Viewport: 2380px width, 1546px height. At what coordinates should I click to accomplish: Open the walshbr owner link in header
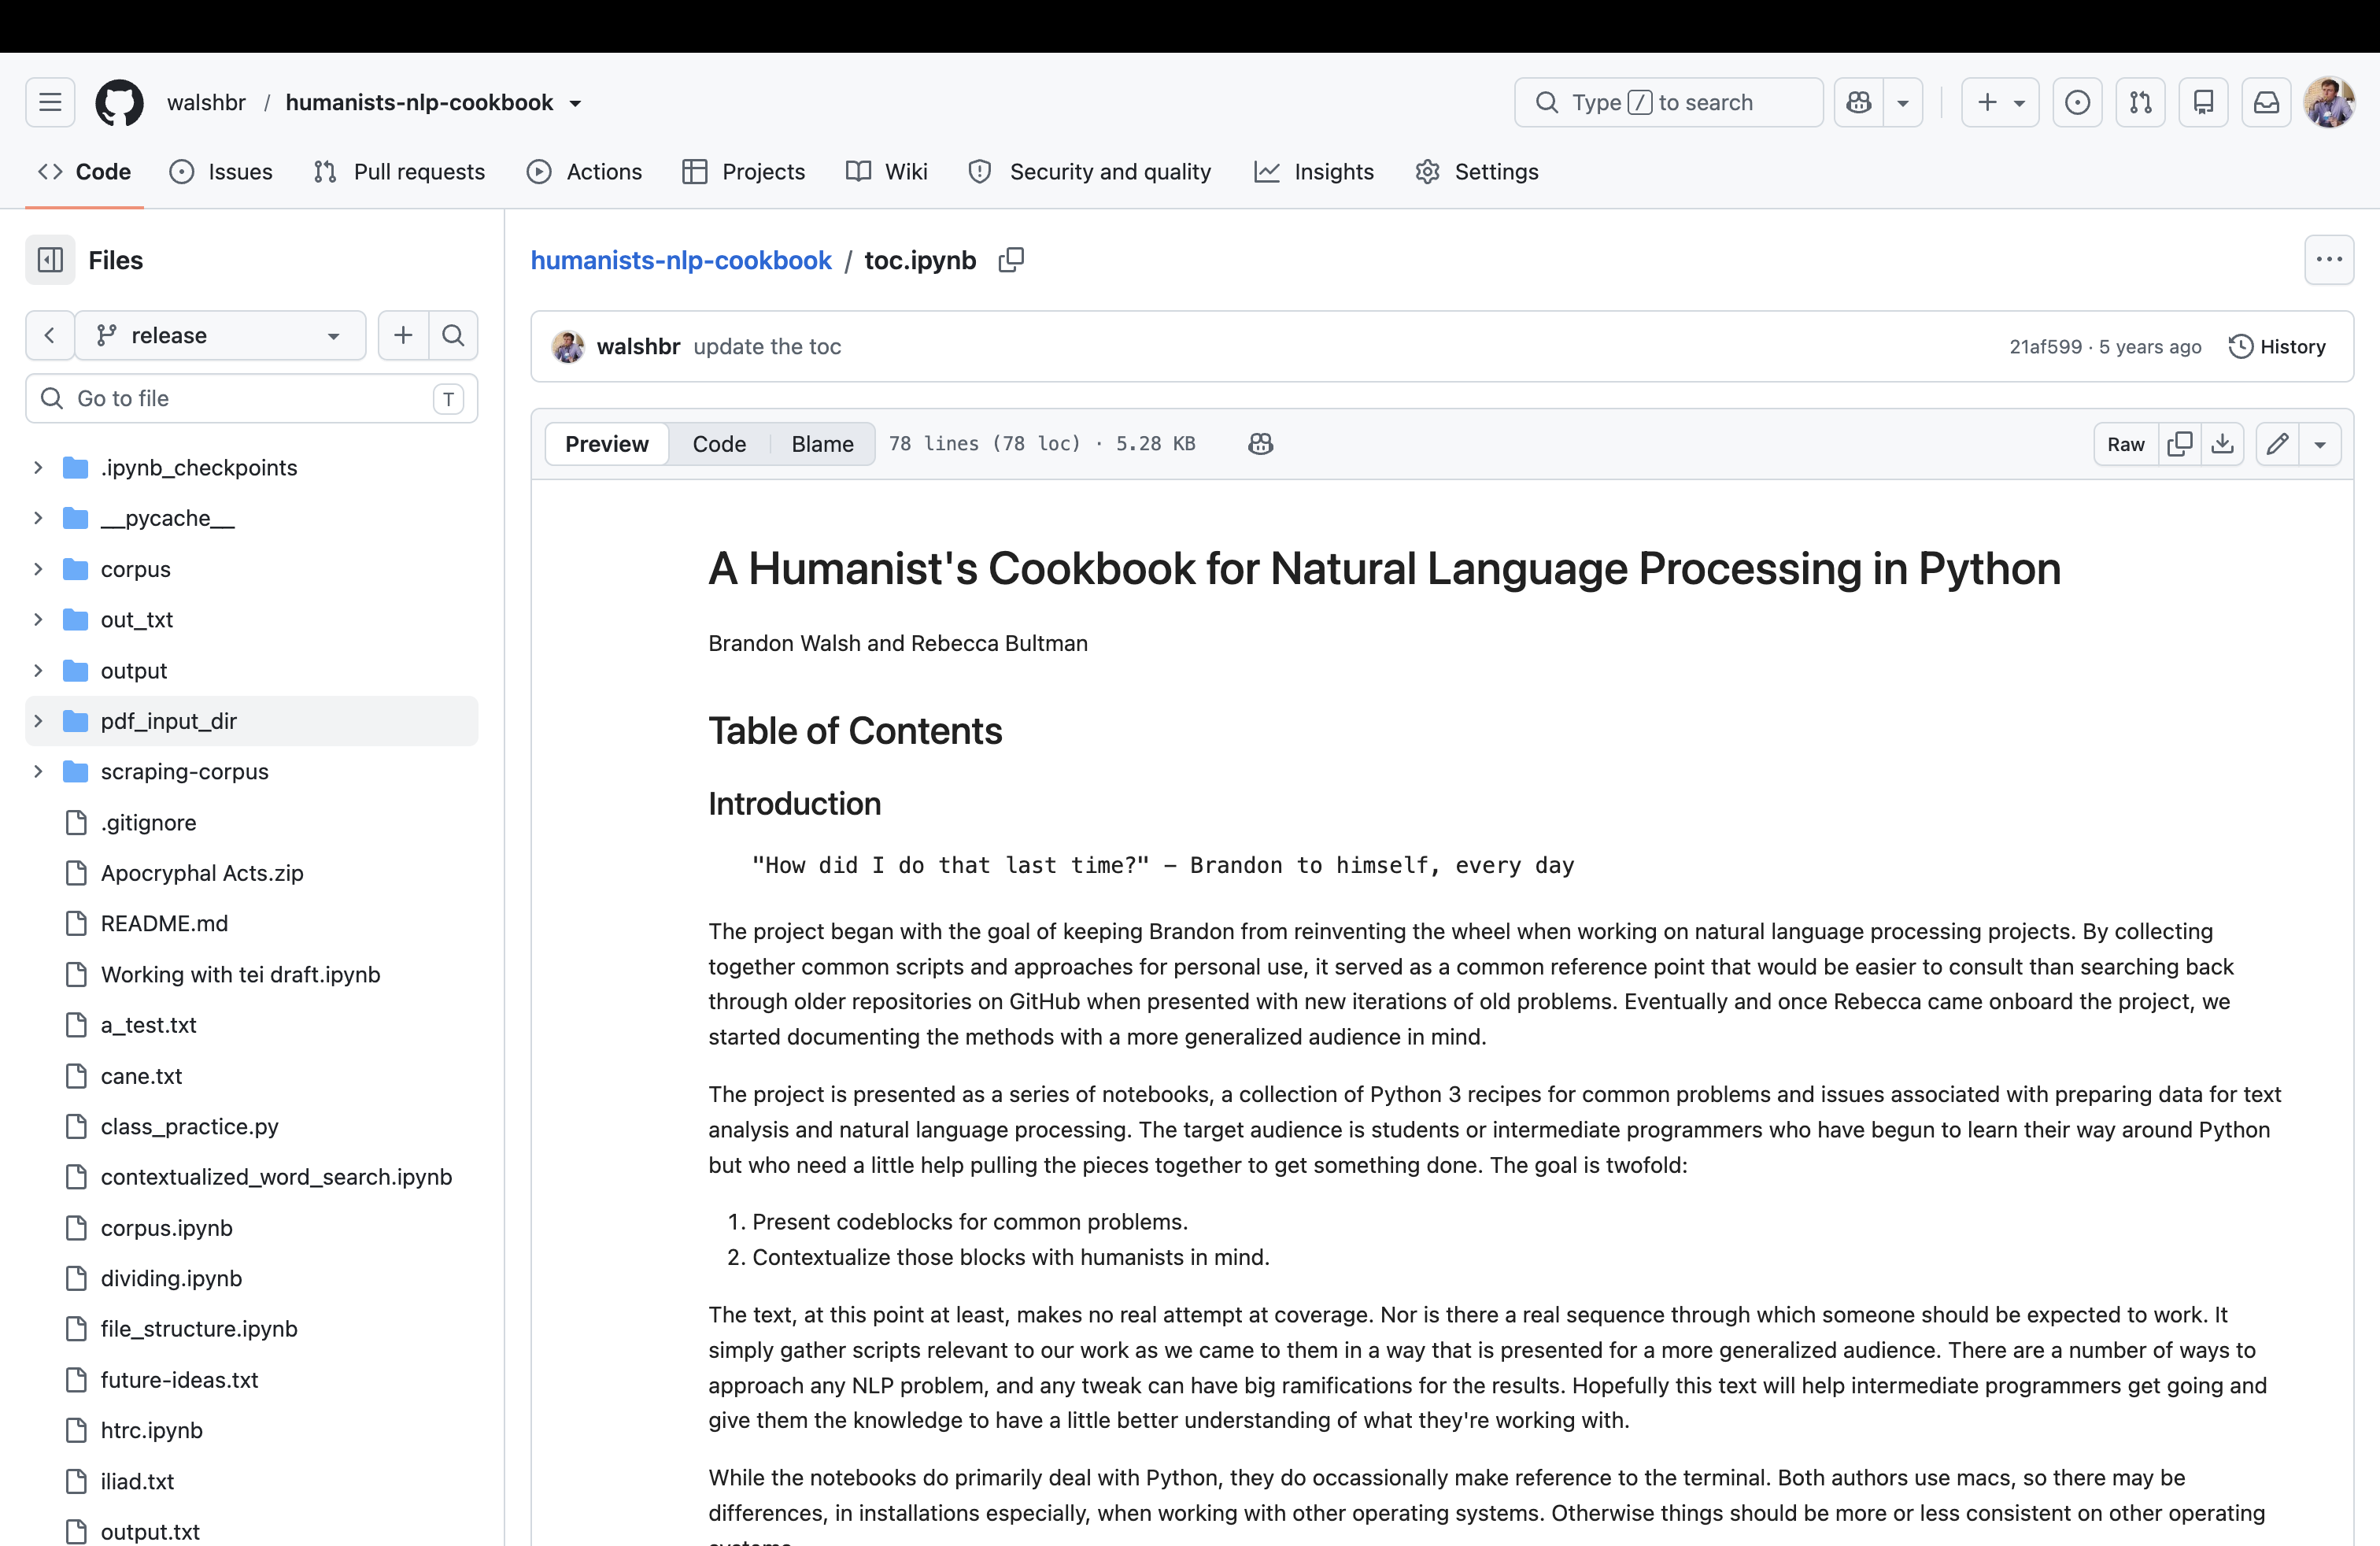click(x=206, y=102)
